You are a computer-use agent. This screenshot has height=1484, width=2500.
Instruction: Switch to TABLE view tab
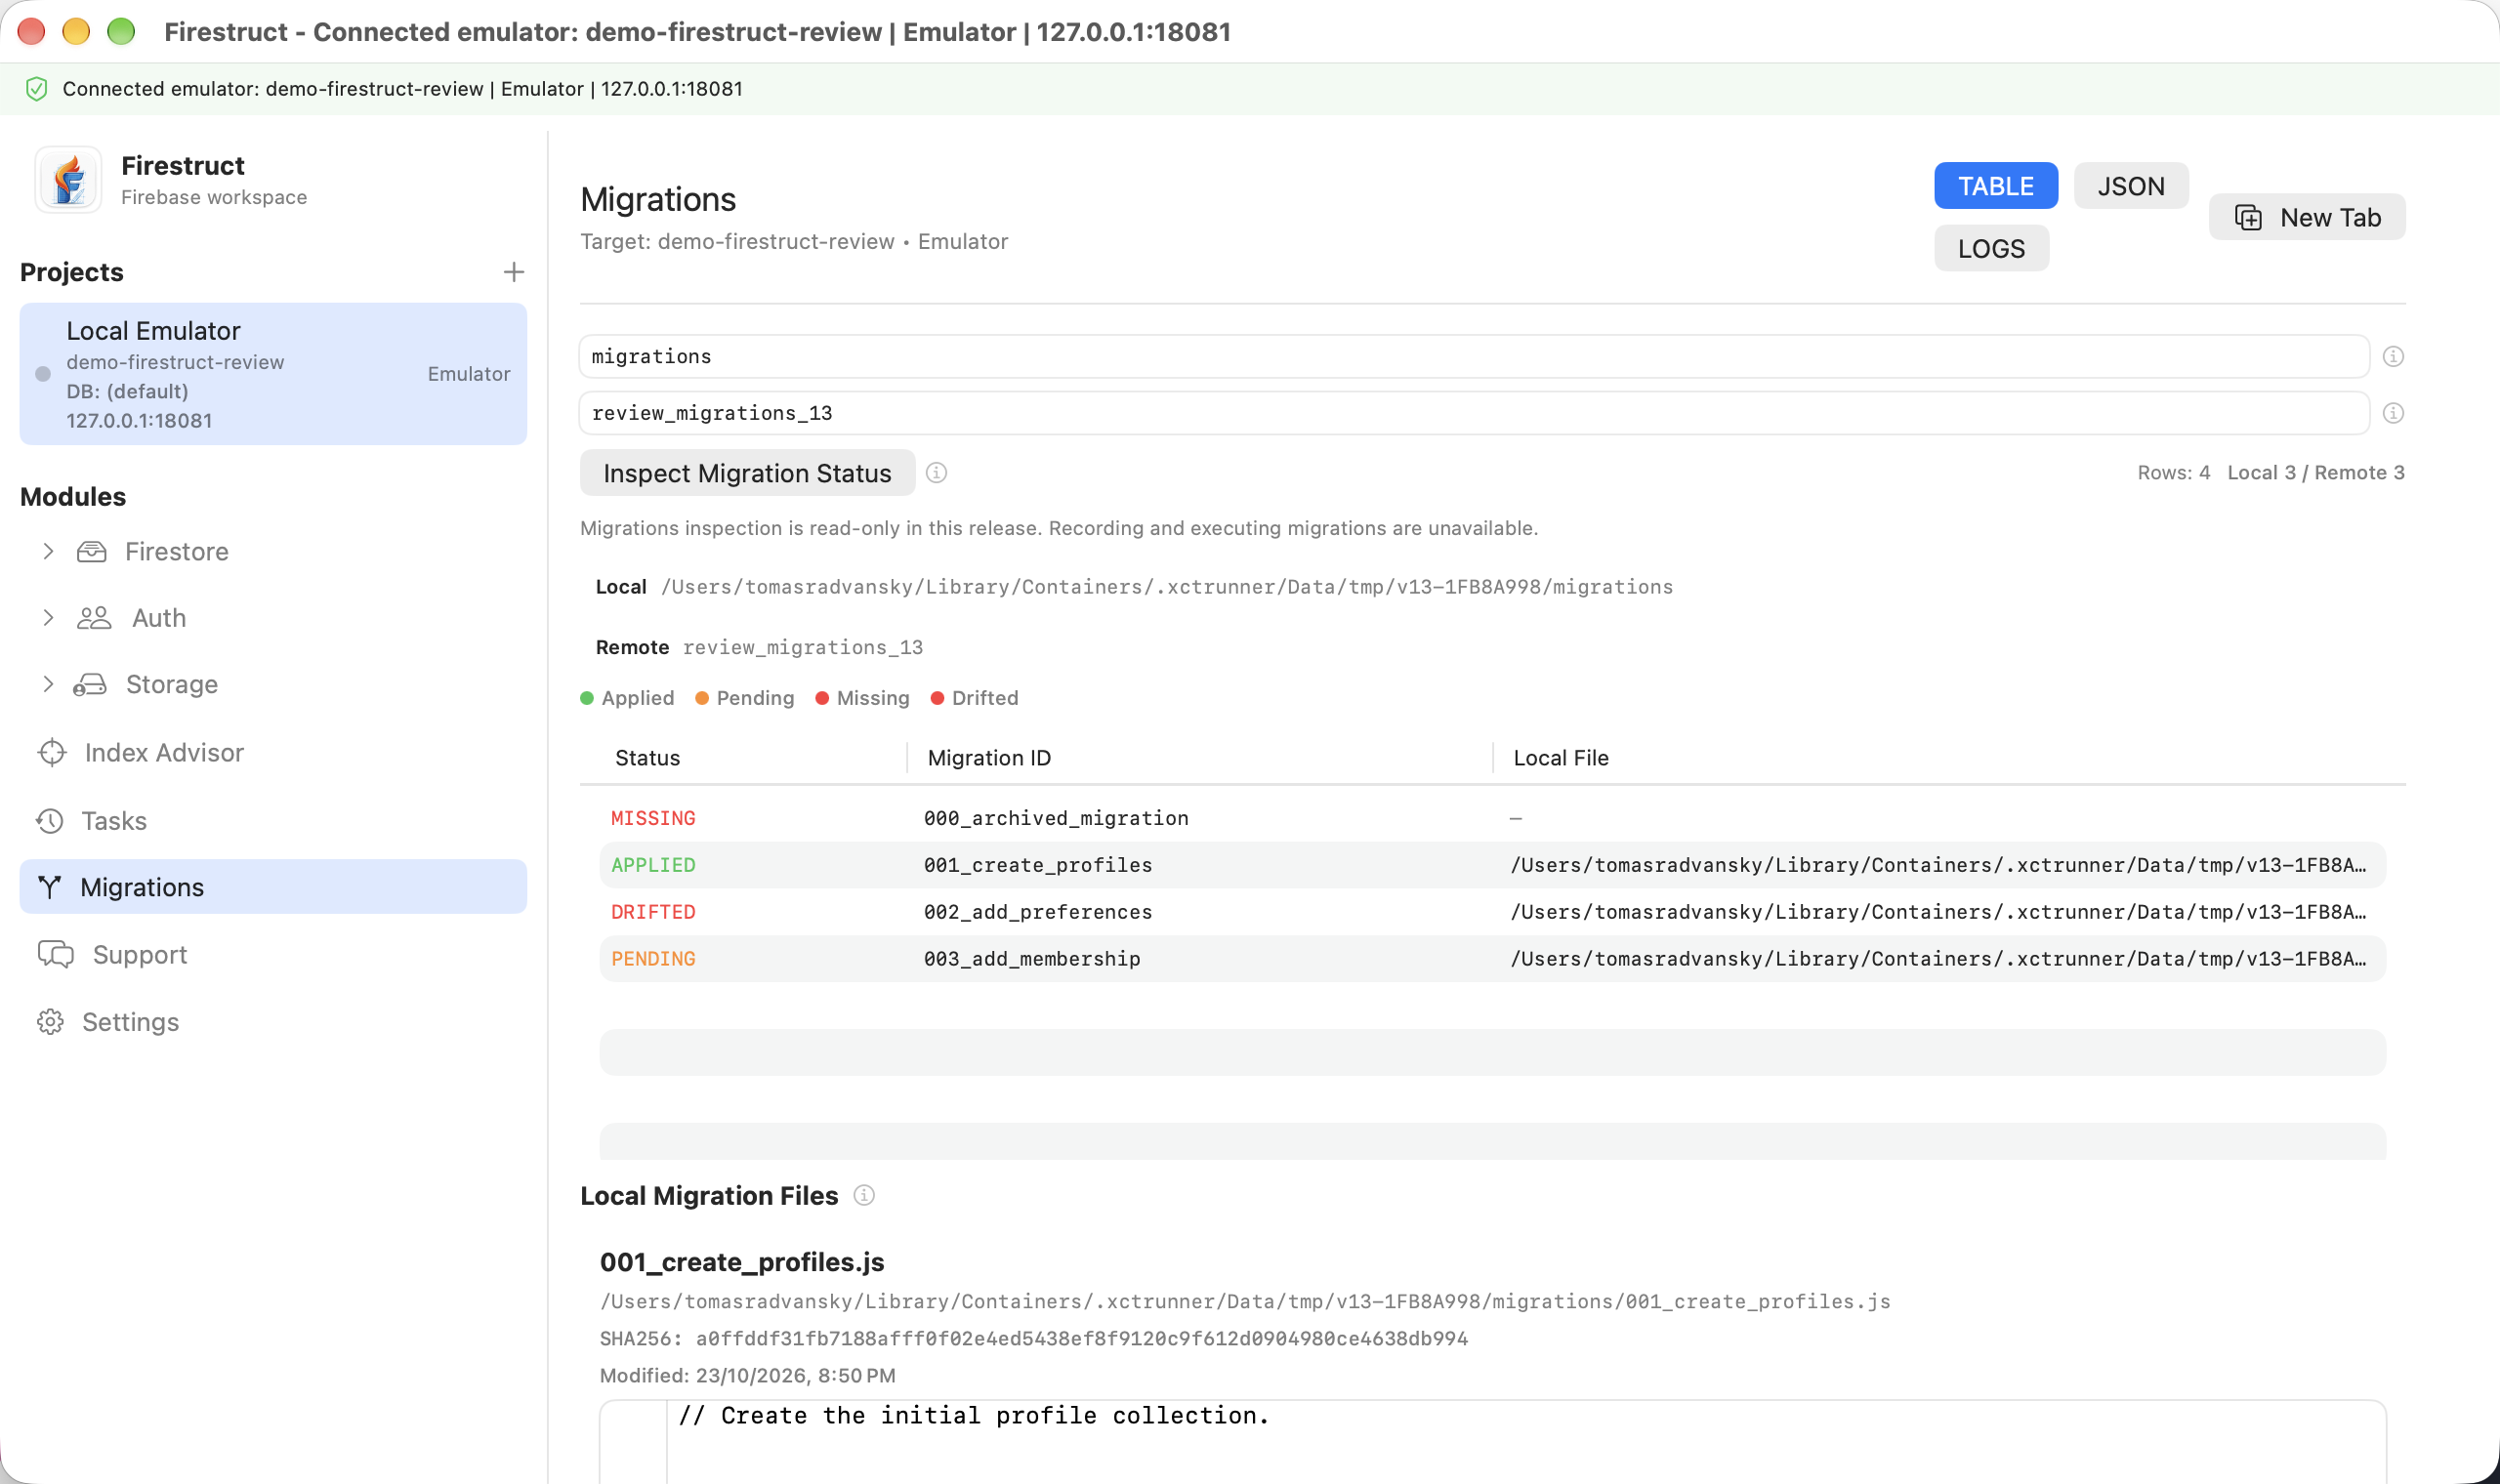[x=1995, y=186]
